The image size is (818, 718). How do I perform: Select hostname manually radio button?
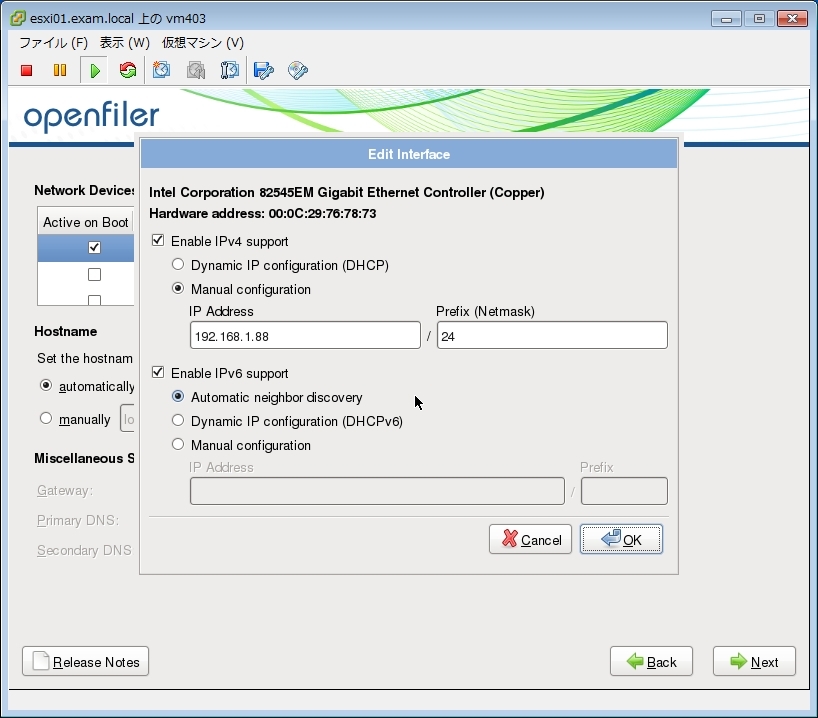click(x=46, y=418)
